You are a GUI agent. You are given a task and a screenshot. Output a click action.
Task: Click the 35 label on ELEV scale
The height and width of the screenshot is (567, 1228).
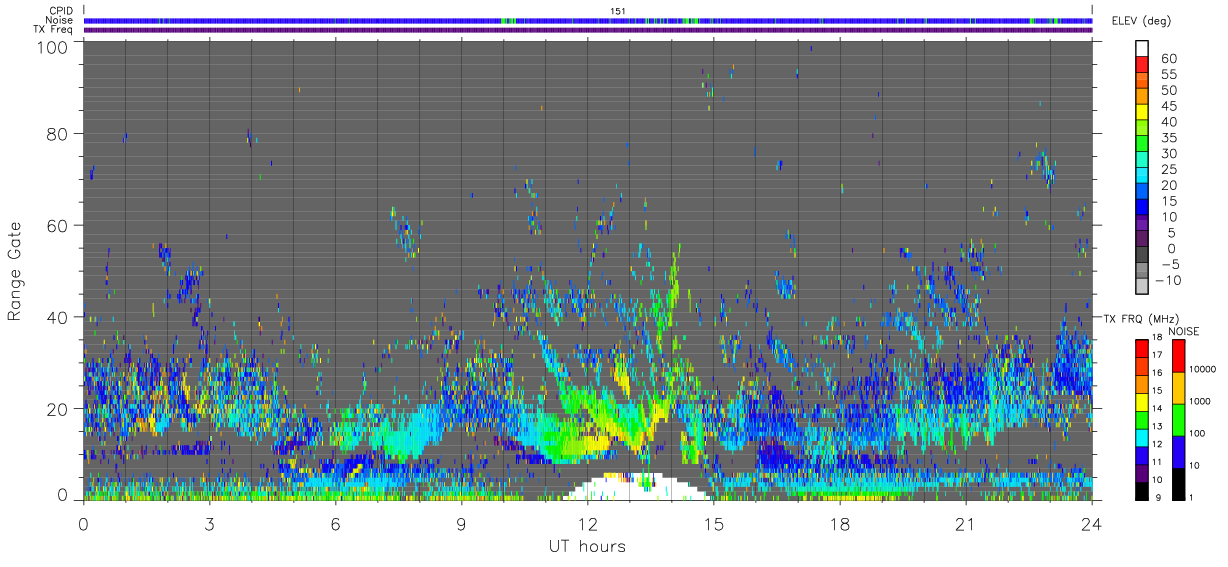coord(1168,138)
